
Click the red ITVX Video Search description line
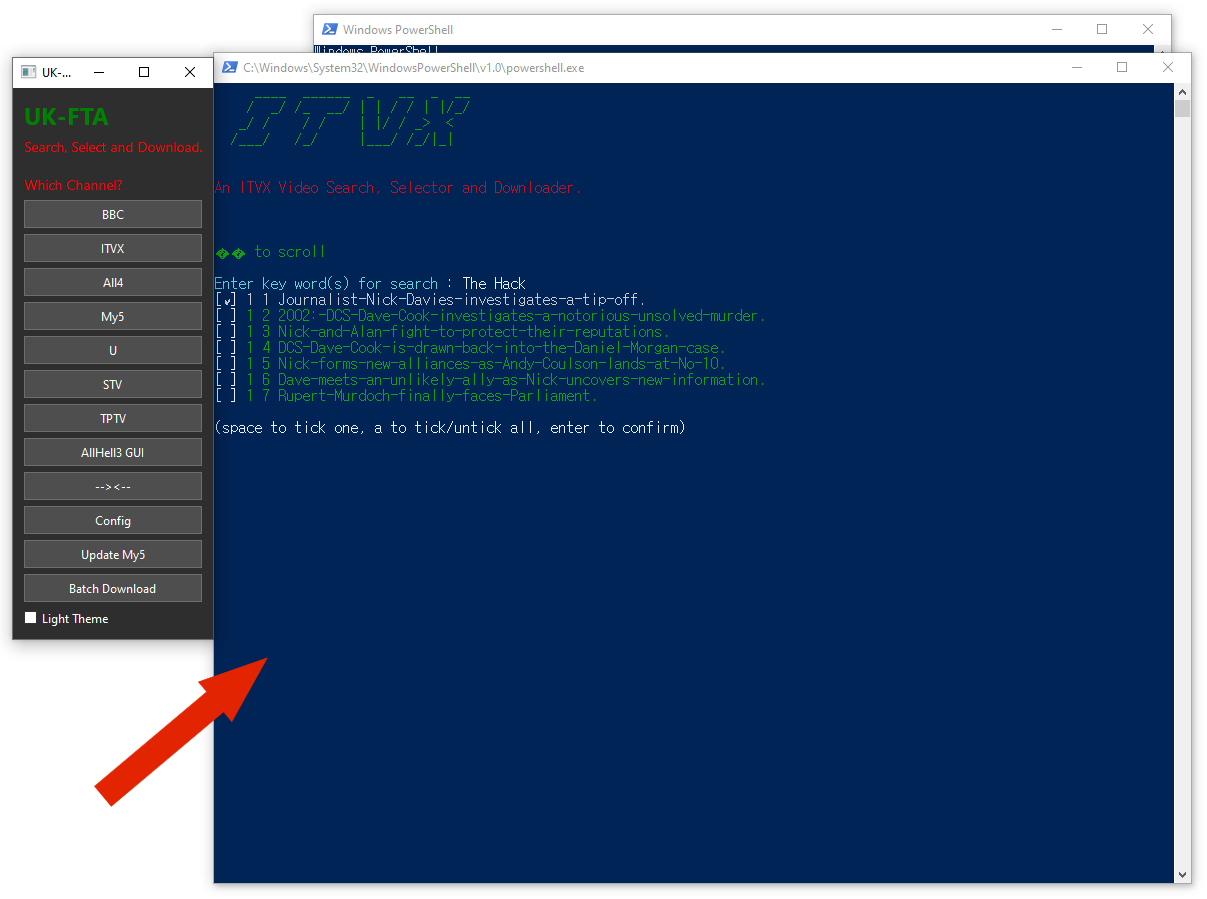pyautogui.click(x=398, y=188)
